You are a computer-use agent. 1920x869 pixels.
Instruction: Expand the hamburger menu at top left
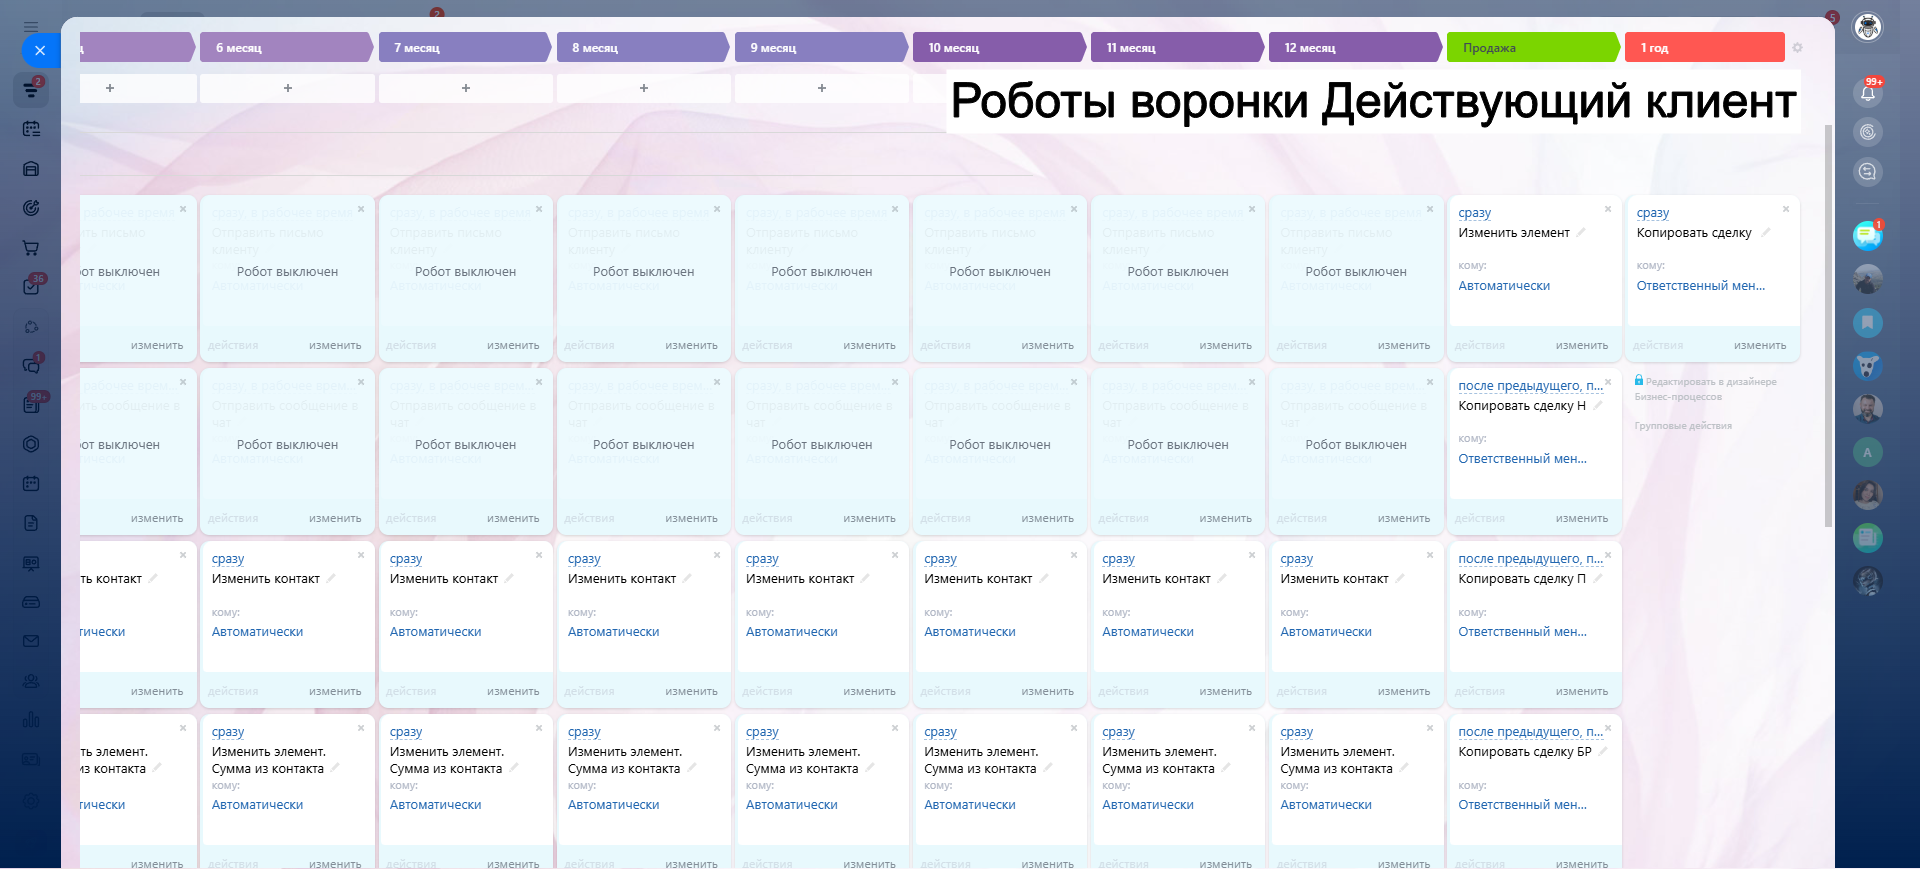coord(31,27)
